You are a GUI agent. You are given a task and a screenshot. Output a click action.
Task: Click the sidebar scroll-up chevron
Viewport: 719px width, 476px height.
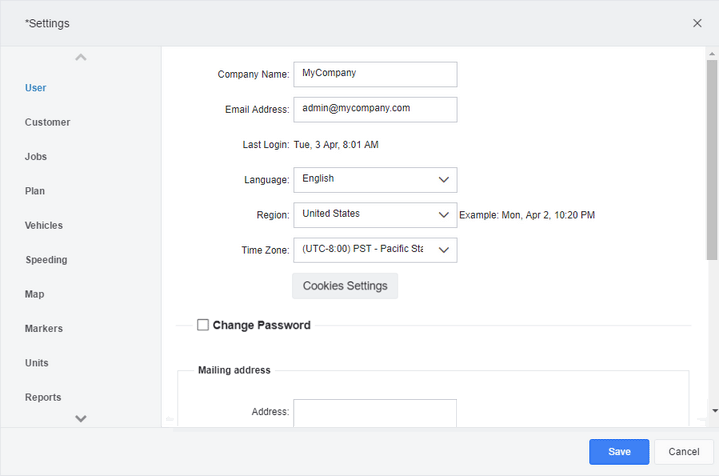click(x=81, y=57)
